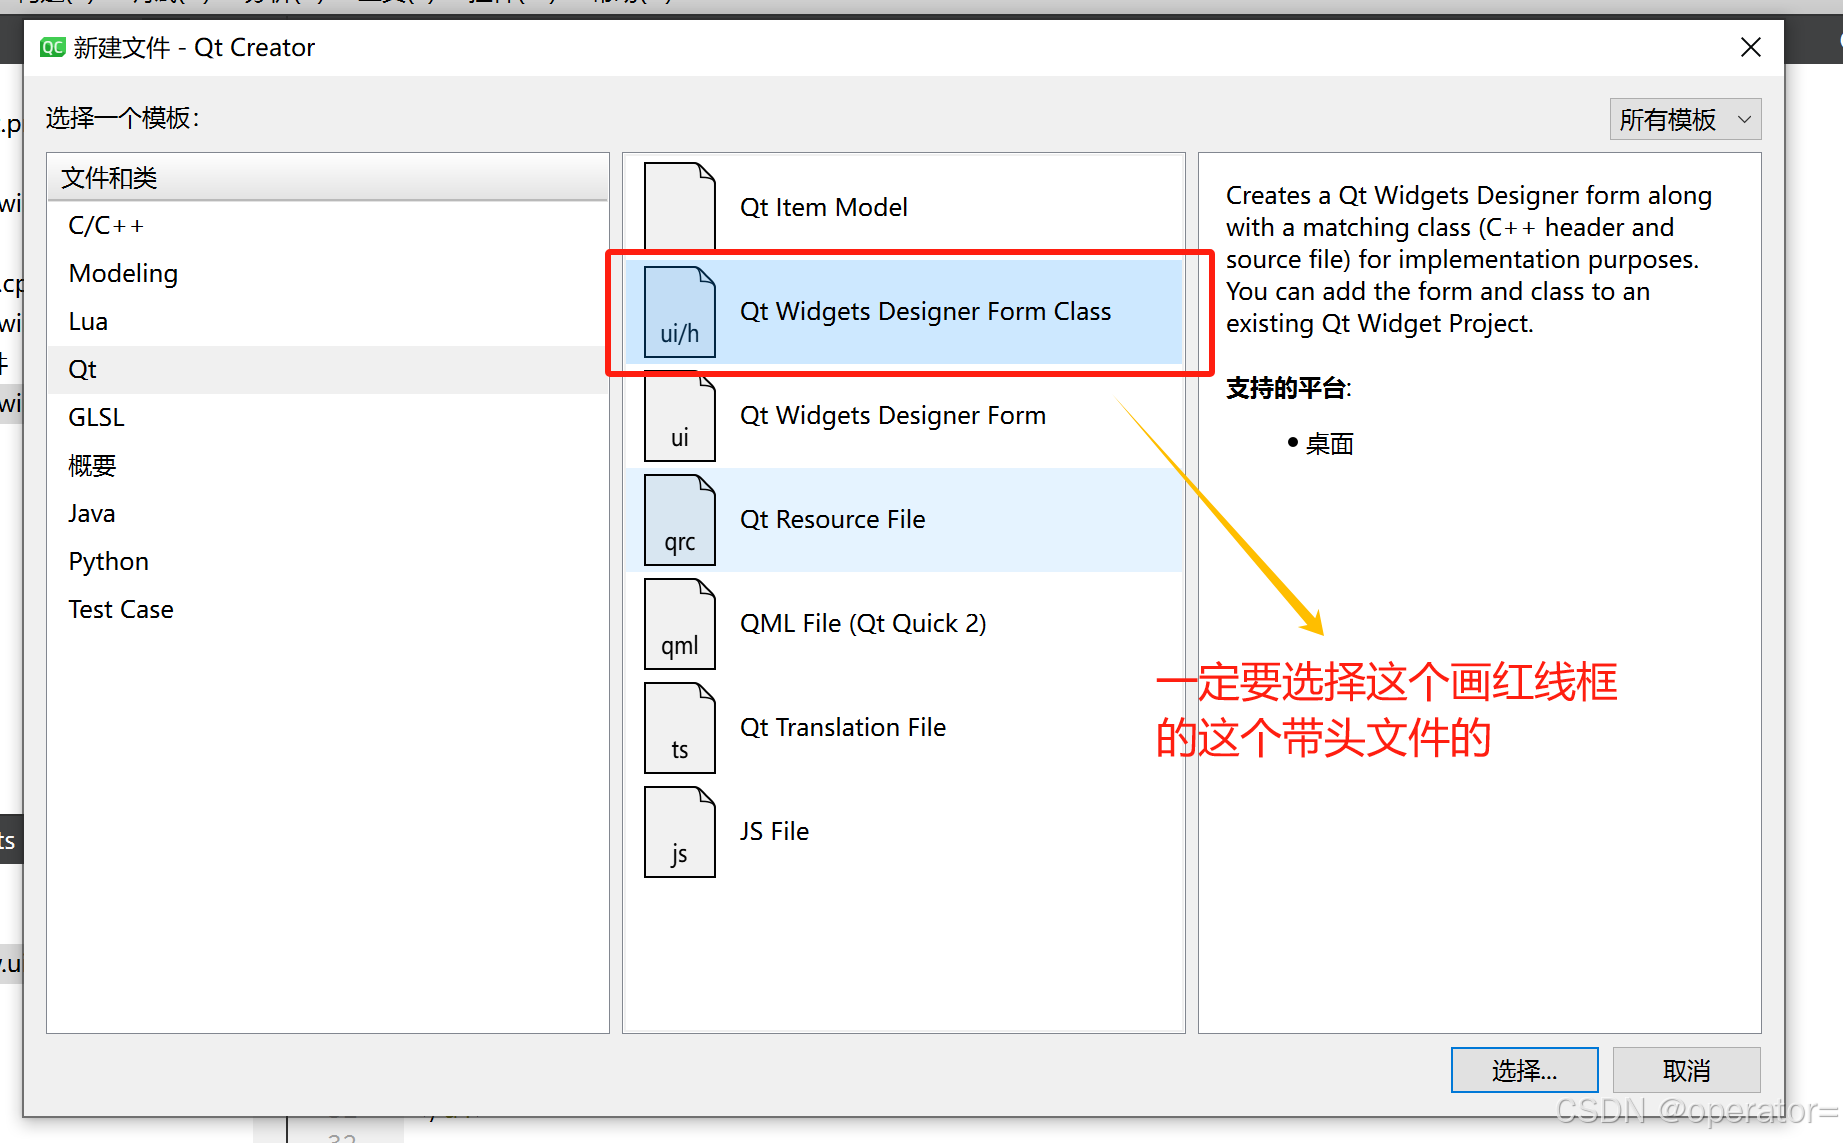The width and height of the screenshot is (1843, 1143).
Task: Click the qml file icon
Action: click(x=680, y=624)
